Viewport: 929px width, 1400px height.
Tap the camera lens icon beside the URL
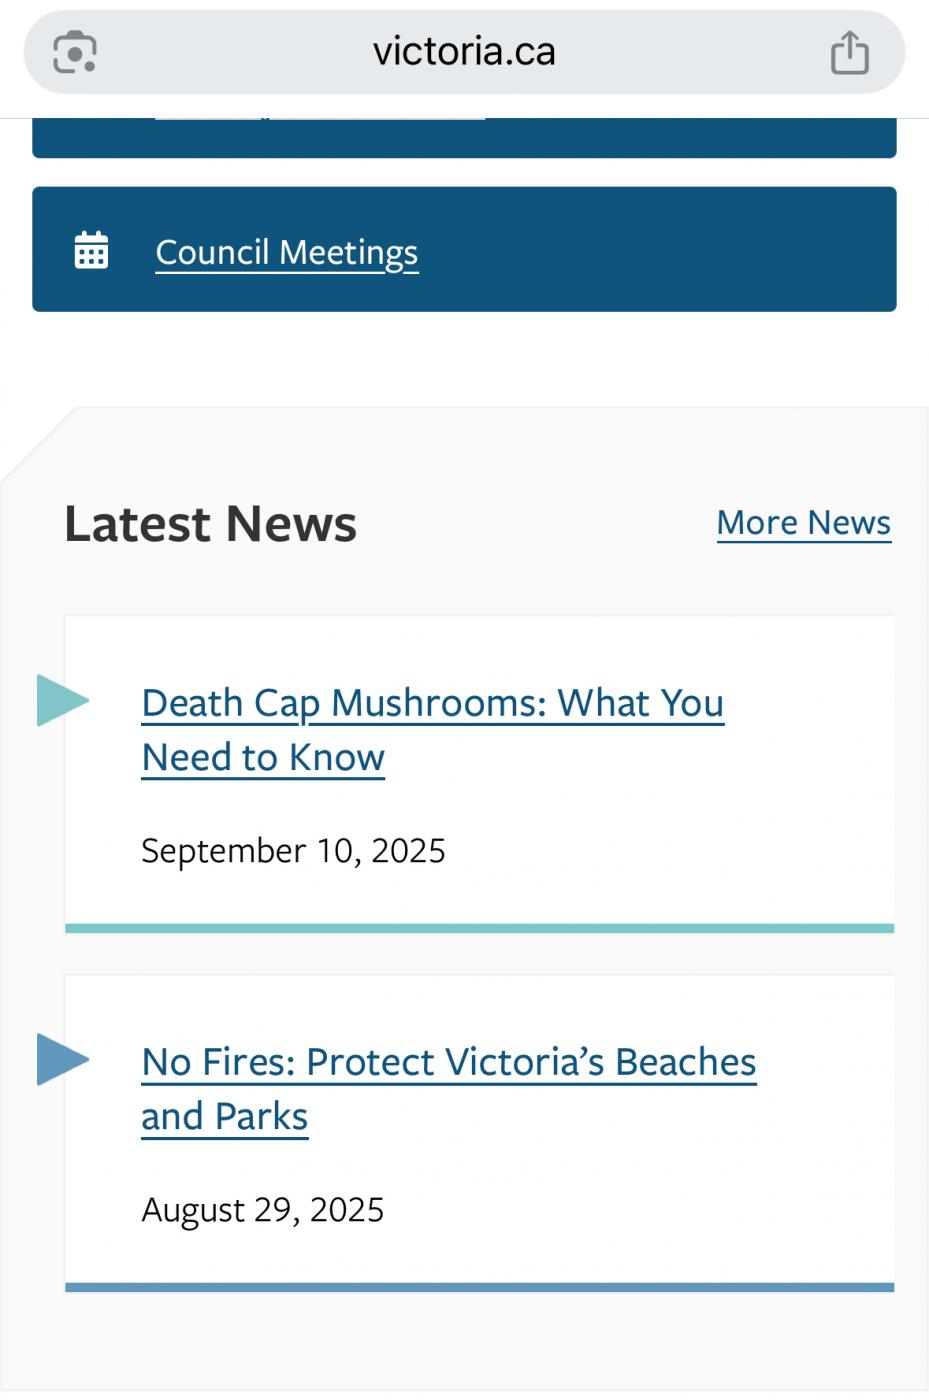(75, 52)
